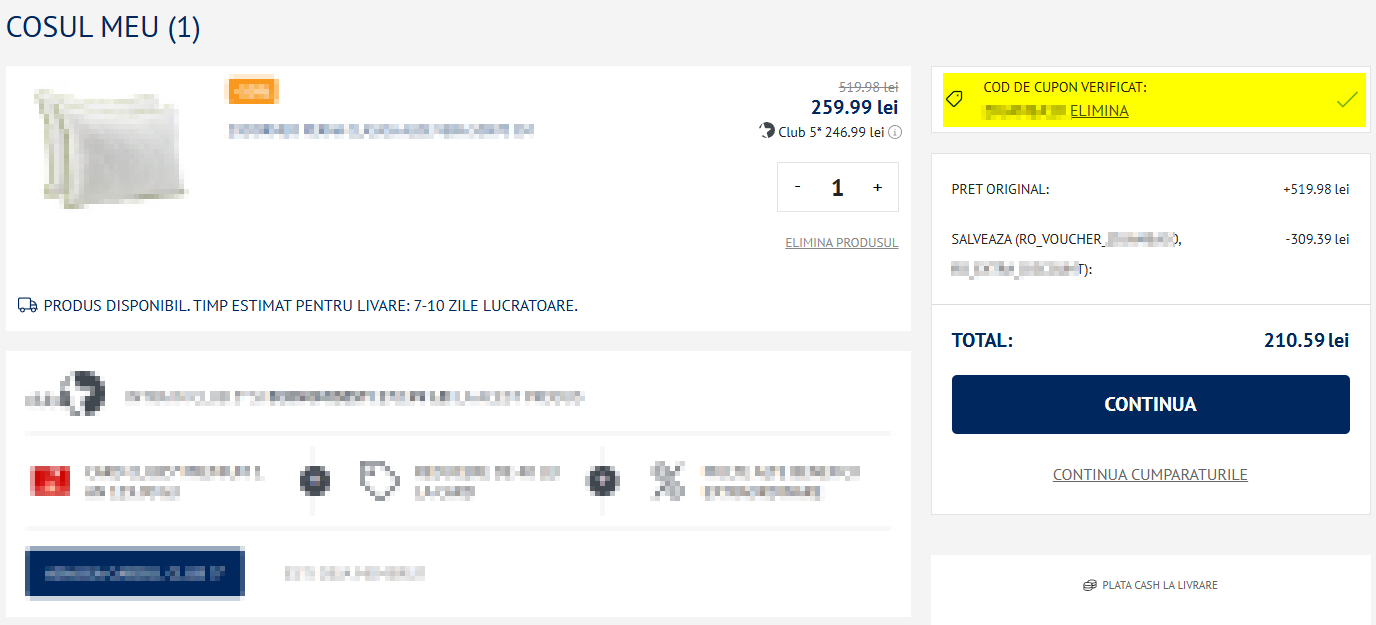Viewport: 1376px width, 625px height.
Task: Click the blurred percent discount icon
Action: 668,481
